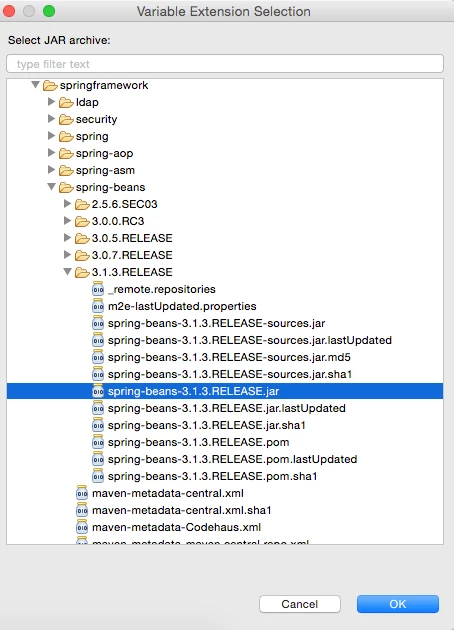Select spring-beans-3.1.3.RELEASE.pom.lastUpdated entry
Screen dimensions: 454x630
[x=232, y=459]
